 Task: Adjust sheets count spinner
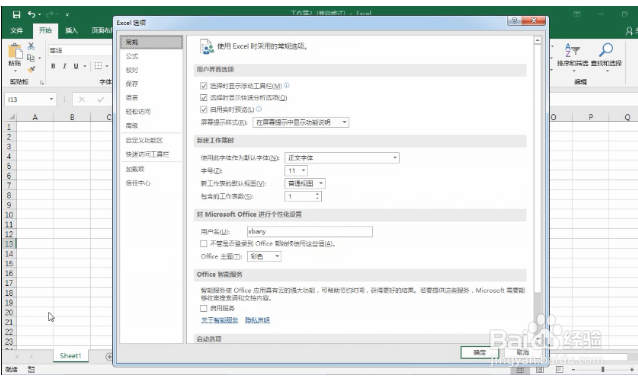[317, 196]
